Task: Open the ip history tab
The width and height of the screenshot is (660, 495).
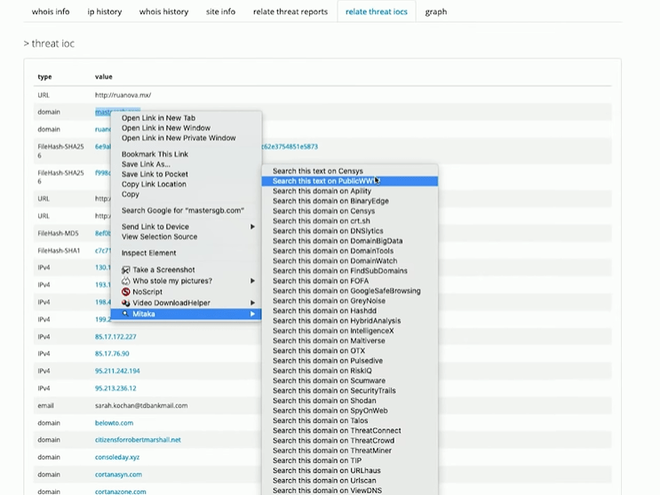Action: 104,12
